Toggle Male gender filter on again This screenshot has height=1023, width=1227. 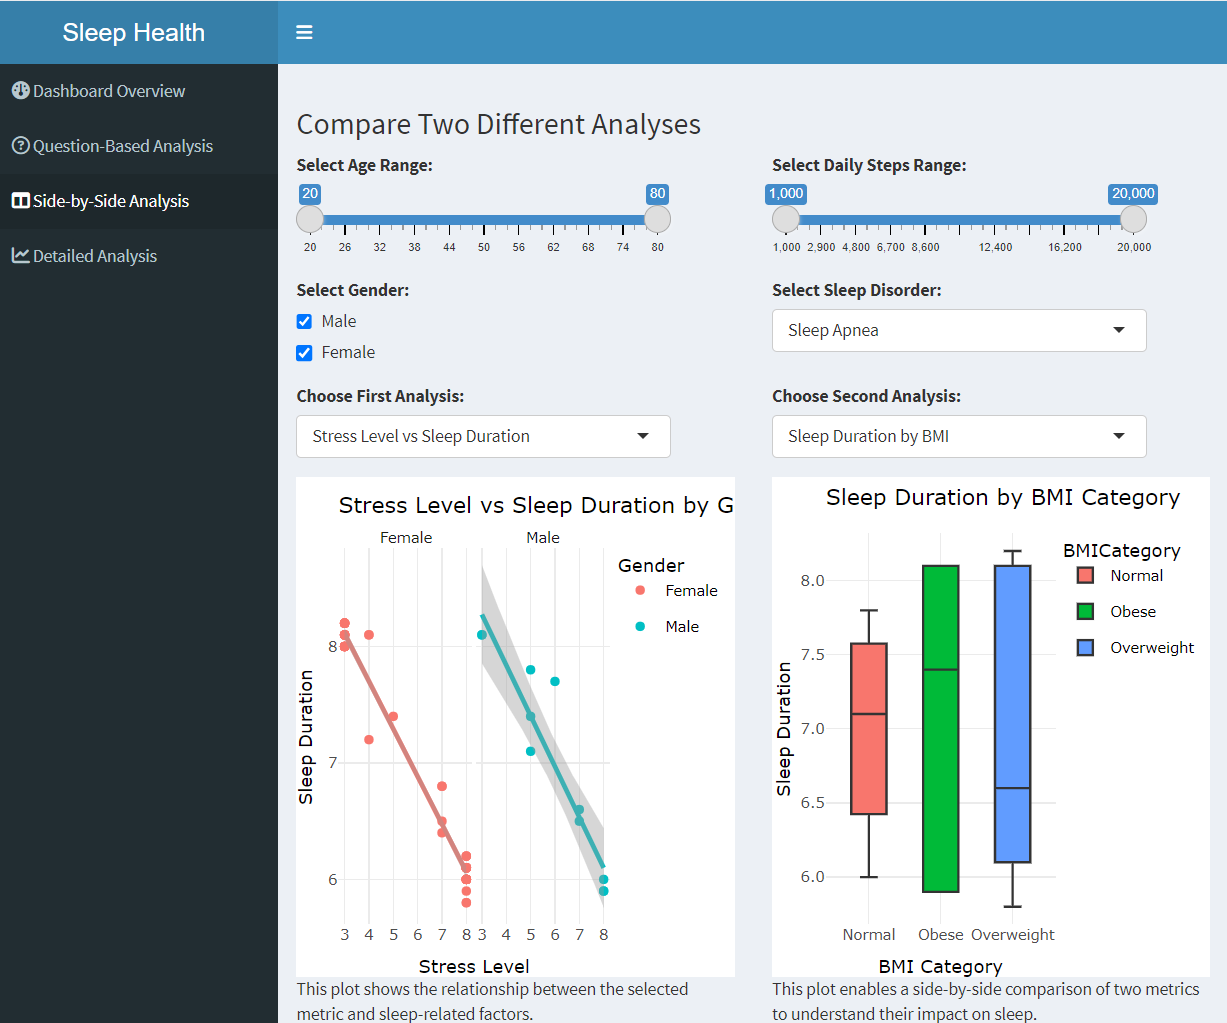[x=305, y=321]
